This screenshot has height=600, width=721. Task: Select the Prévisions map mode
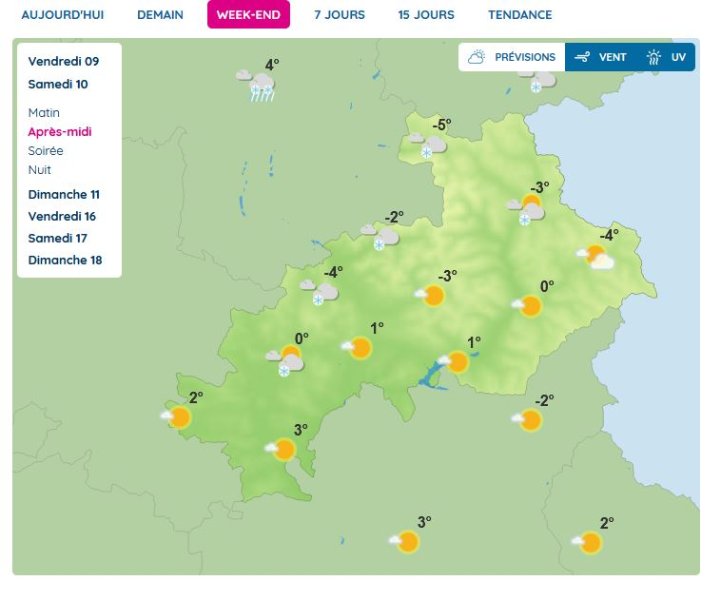coord(512,57)
